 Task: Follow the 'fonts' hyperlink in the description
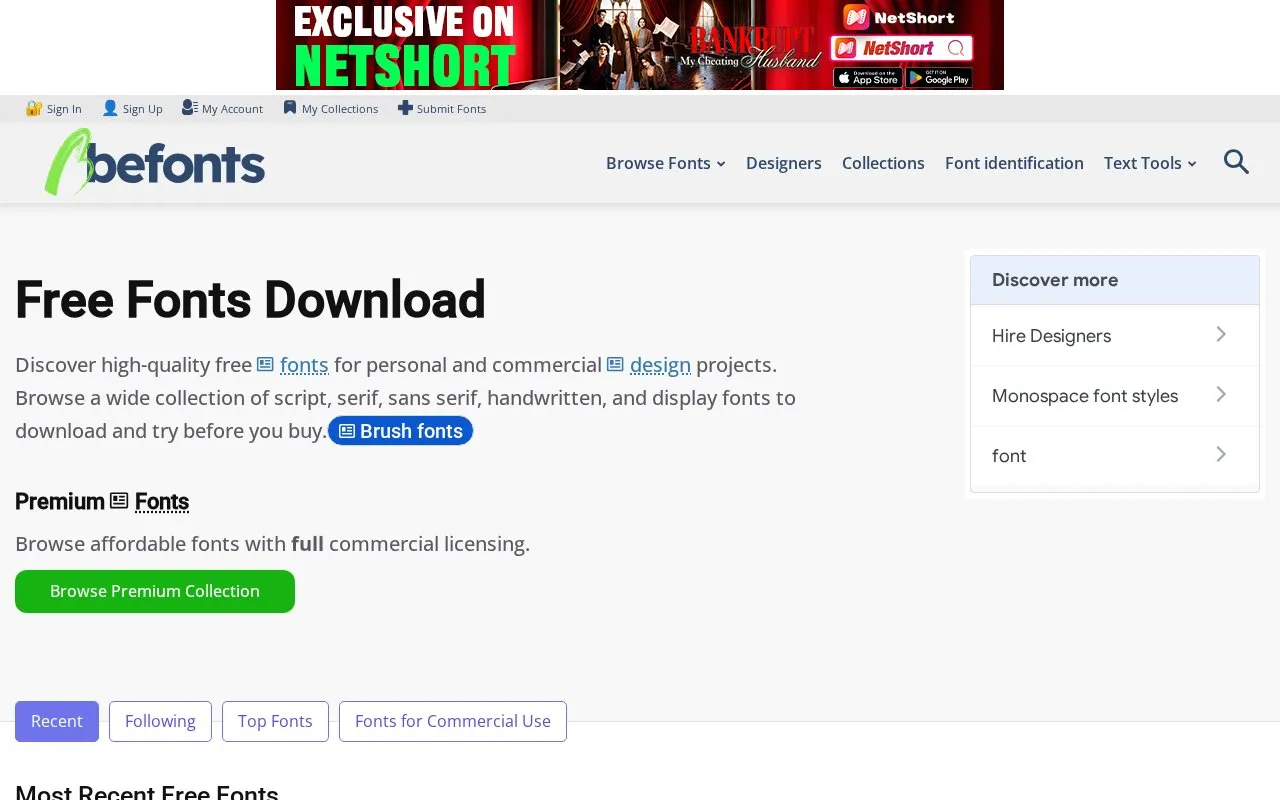tap(304, 365)
